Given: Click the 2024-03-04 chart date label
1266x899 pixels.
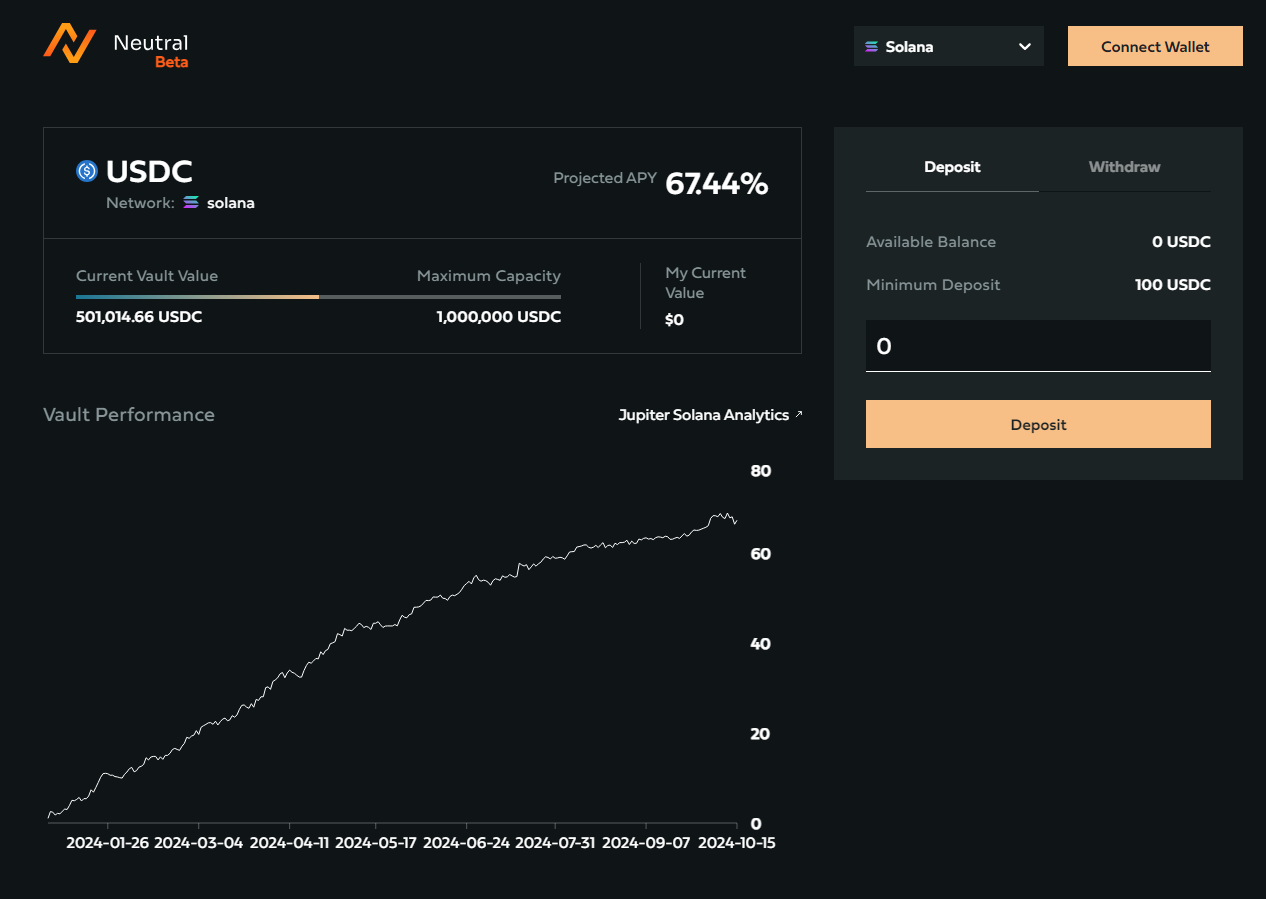Looking at the screenshot, I should pyautogui.click(x=199, y=843).
